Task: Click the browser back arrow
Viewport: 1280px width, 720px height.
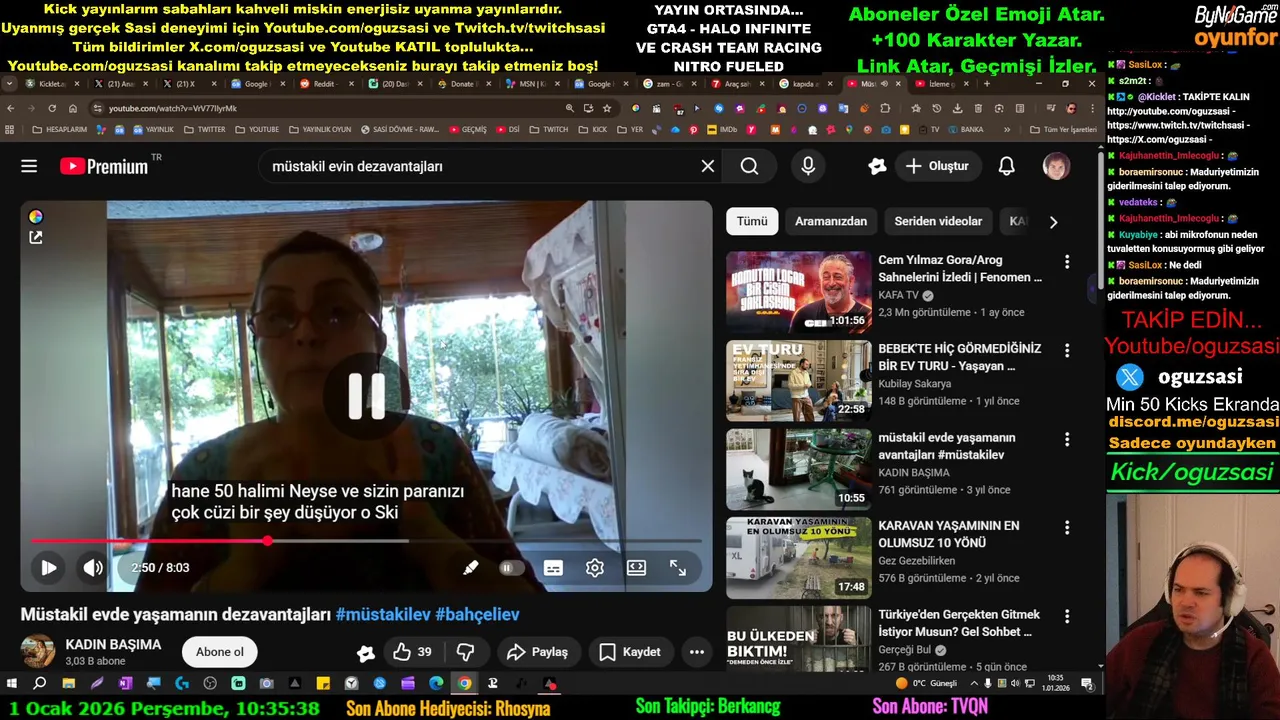Action: [x=11, y=108]
